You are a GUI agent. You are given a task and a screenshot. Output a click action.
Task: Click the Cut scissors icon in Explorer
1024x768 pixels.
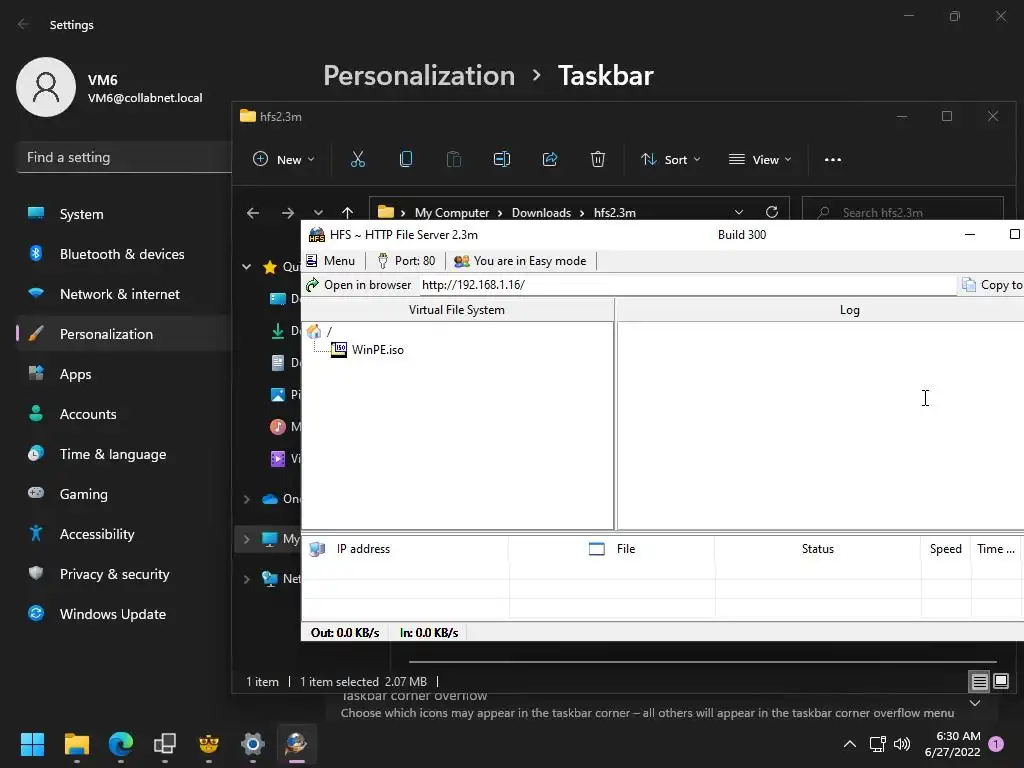coord(358,159)
